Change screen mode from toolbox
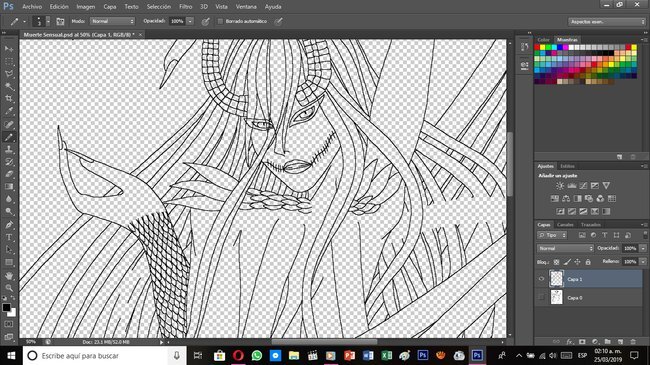The height and width of the screenshot is (365, 650). (x=9, y=336)
